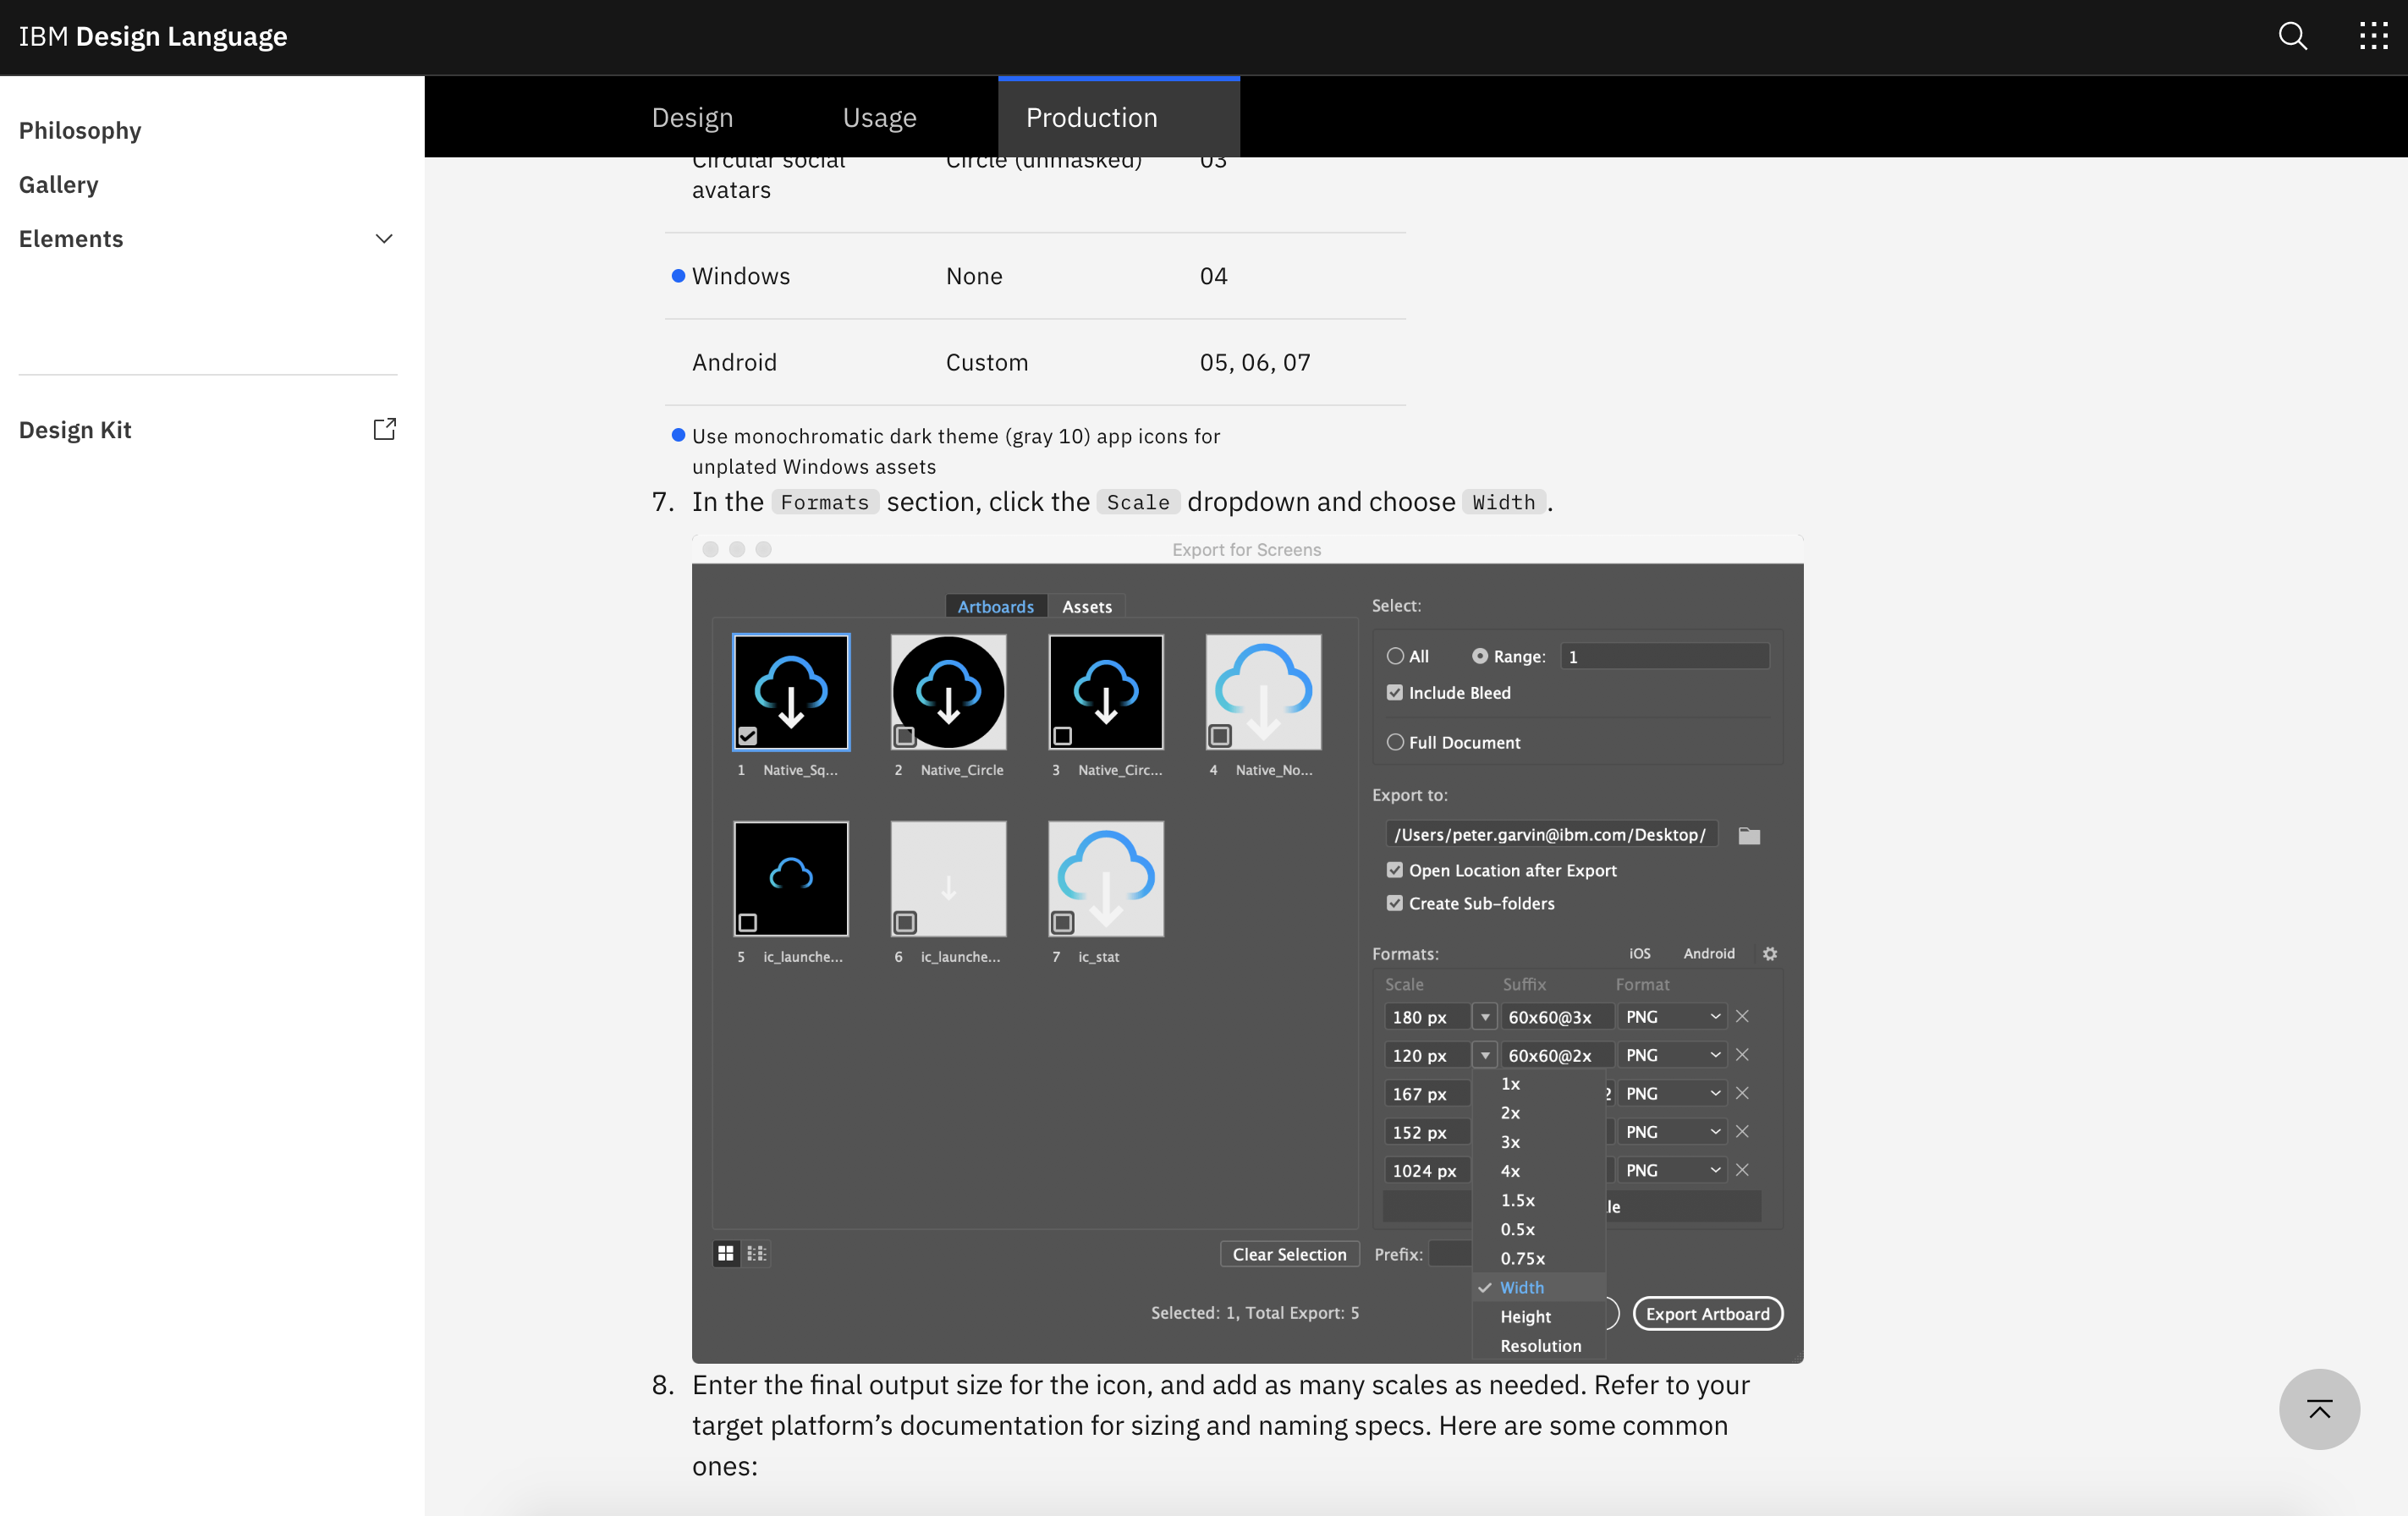This screenshot has height=1516, width=2408.
Task: Select artboard 5 ic_launche... thumbnail
Action: tap(791, 879)
